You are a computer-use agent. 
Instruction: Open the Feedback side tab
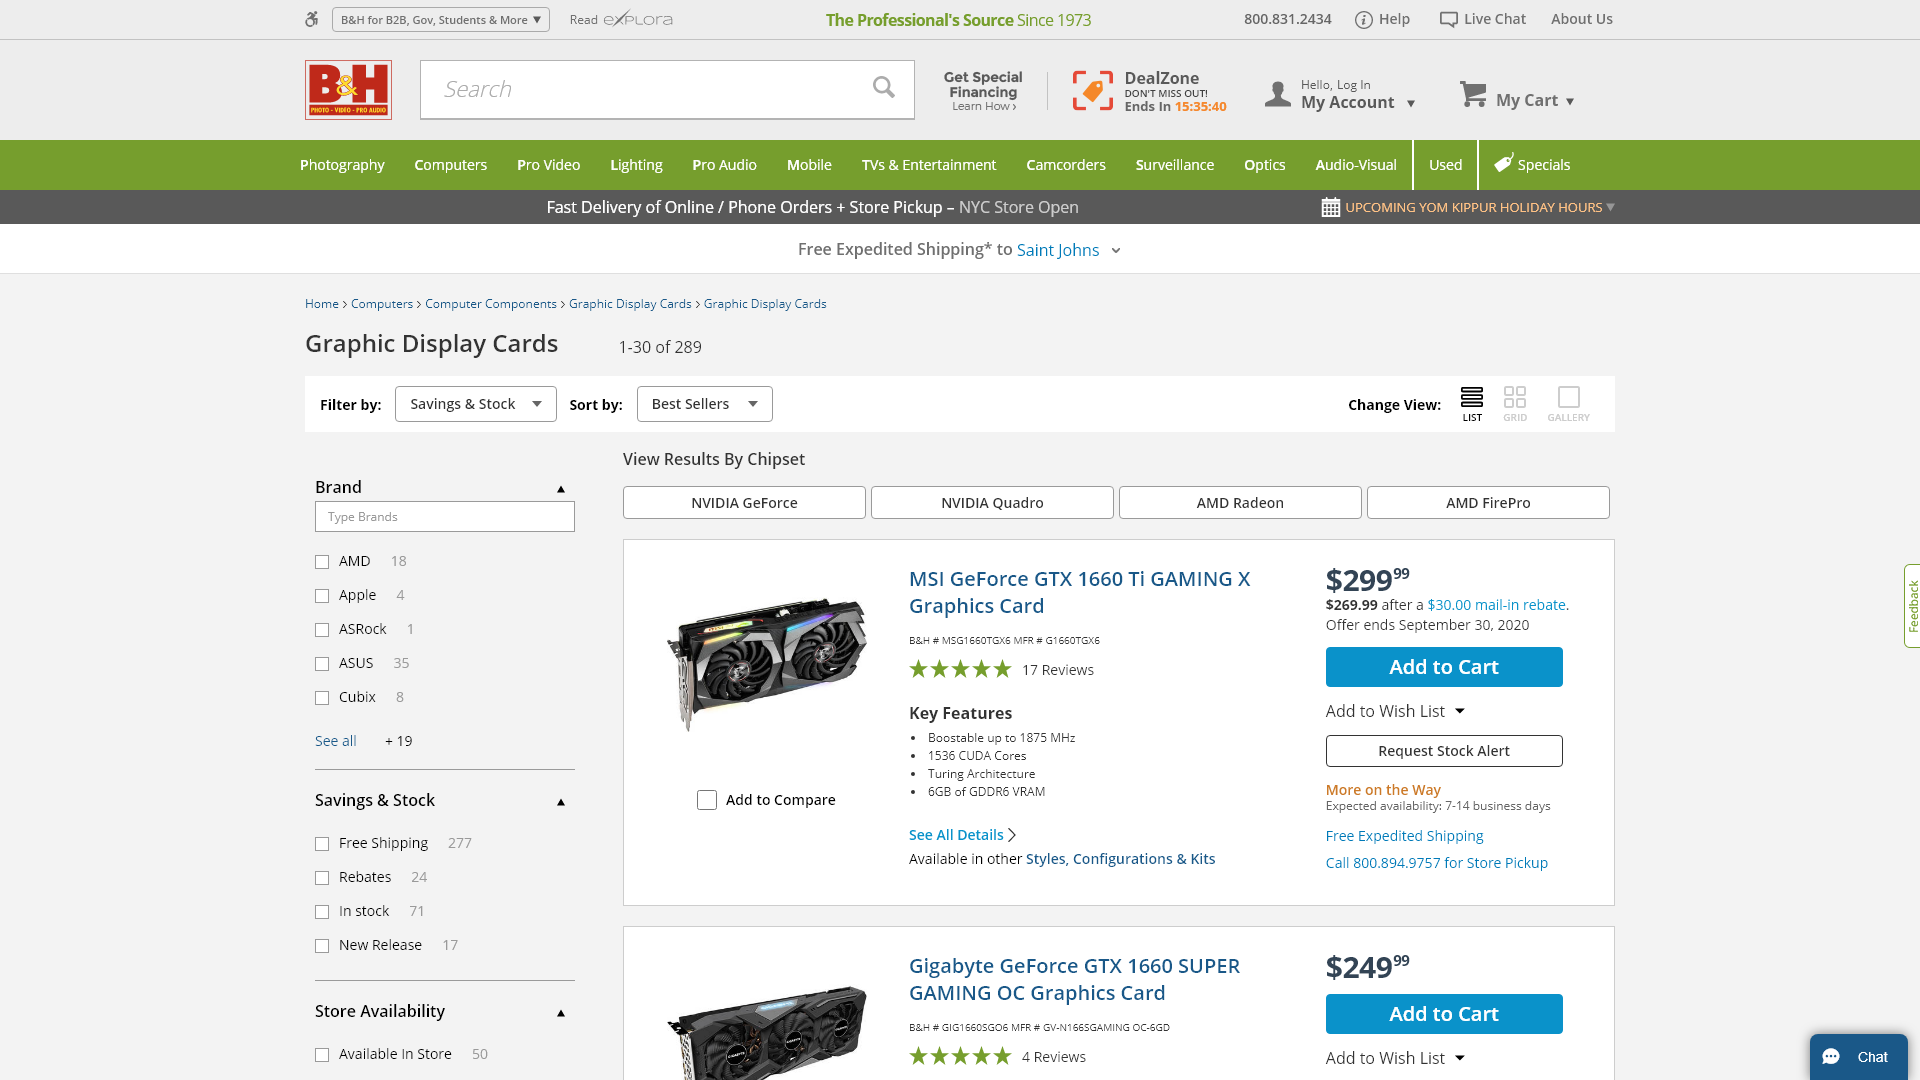tap(1912, 606)
